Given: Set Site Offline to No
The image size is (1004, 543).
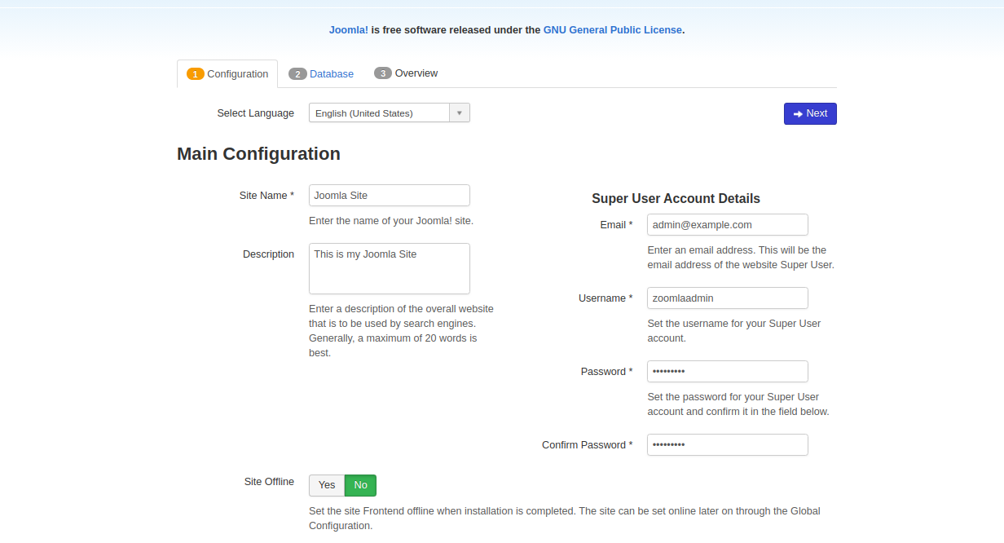Looking at the screenshot, I should (x=360, y=485).
